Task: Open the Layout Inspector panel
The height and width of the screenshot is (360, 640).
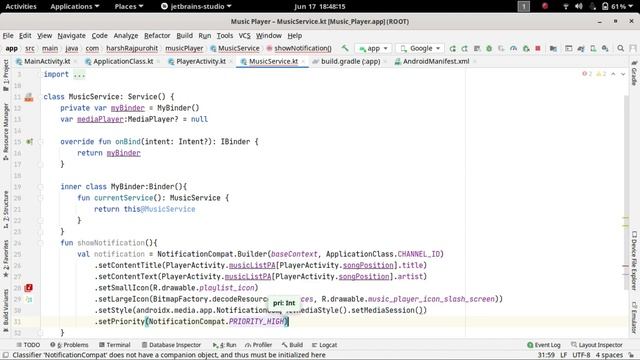Action: tap(596, 345)
